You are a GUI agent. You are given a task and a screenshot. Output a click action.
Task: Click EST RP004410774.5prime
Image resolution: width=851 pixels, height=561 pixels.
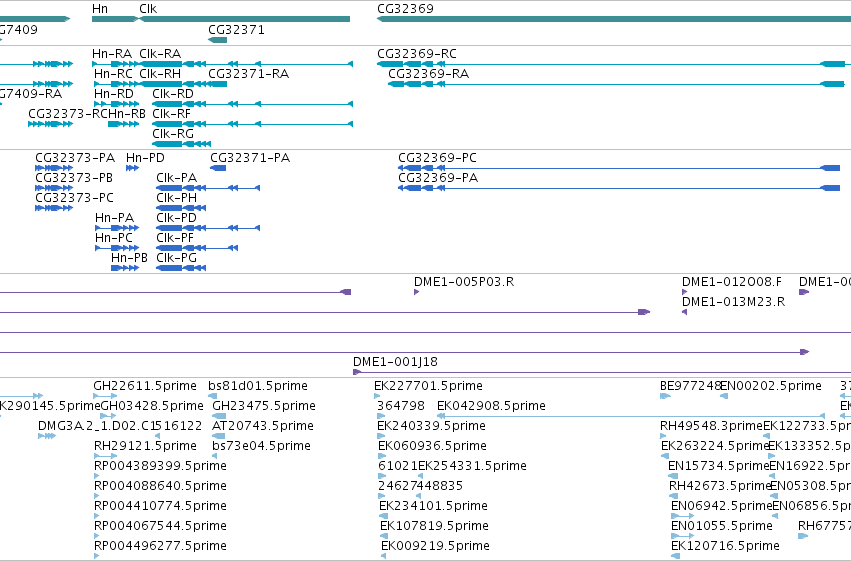(x=161, y=506)
